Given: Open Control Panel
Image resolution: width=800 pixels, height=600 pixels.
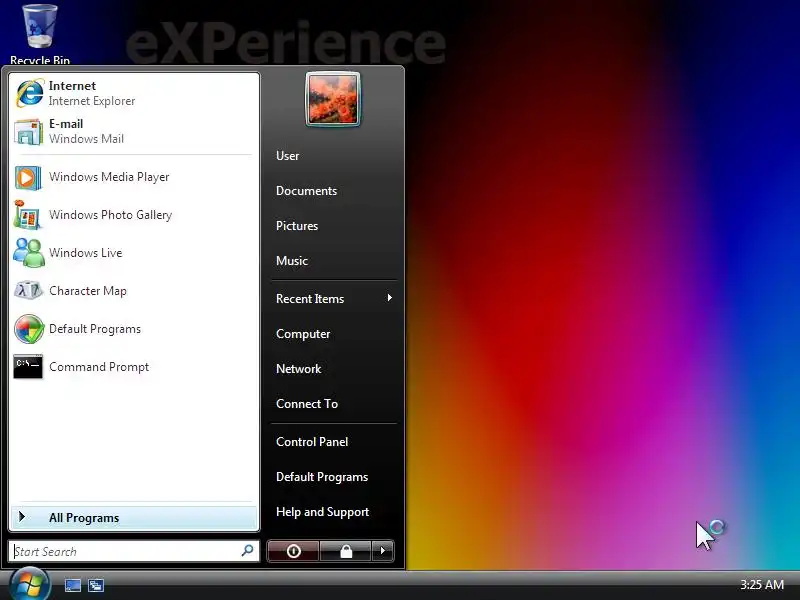Looking at the screenshot, I should point(312,442).
